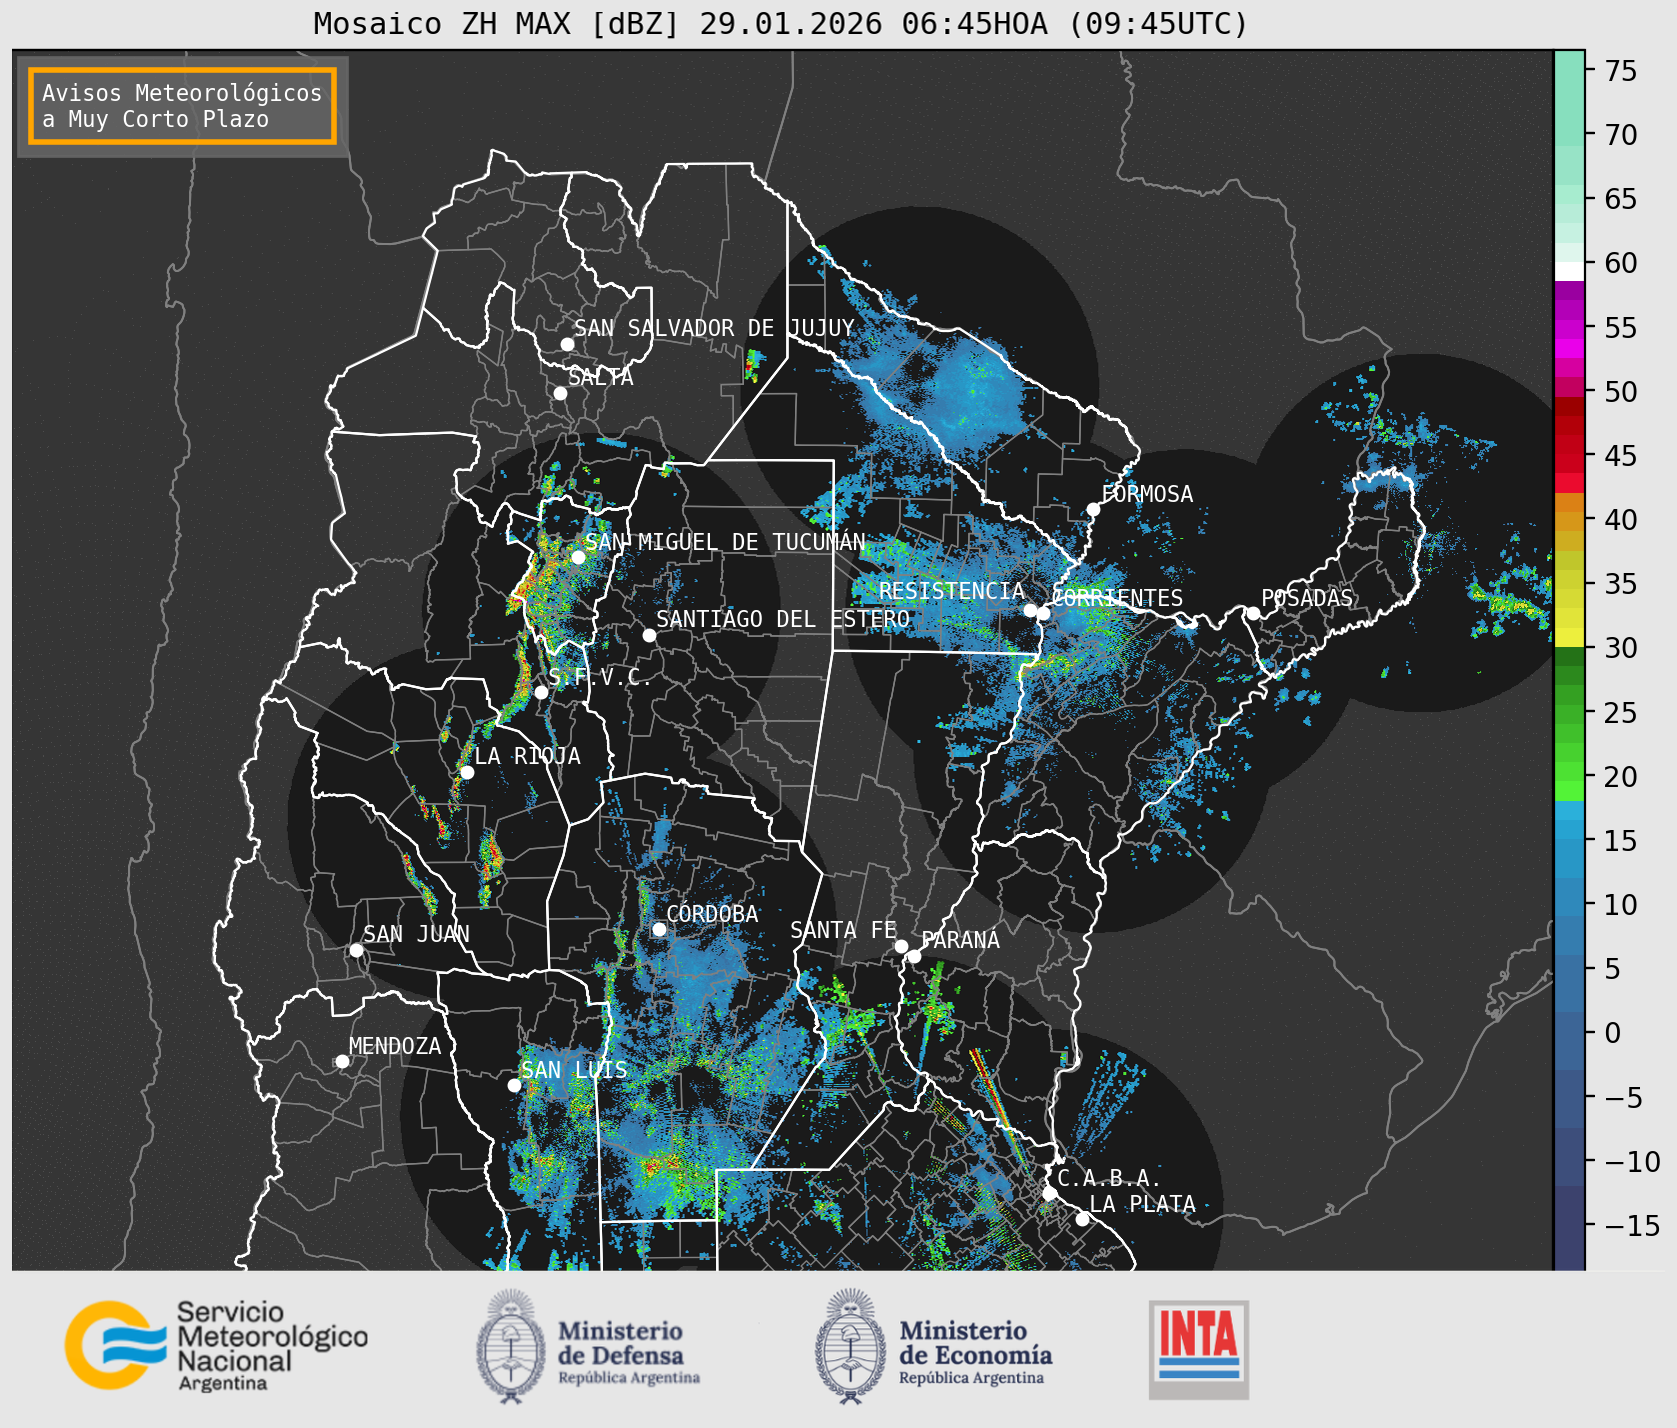Screen dimensions: 1677x1428
Task: Select the San Salvador de Jujuy city marker
Action: pos(567,344)
